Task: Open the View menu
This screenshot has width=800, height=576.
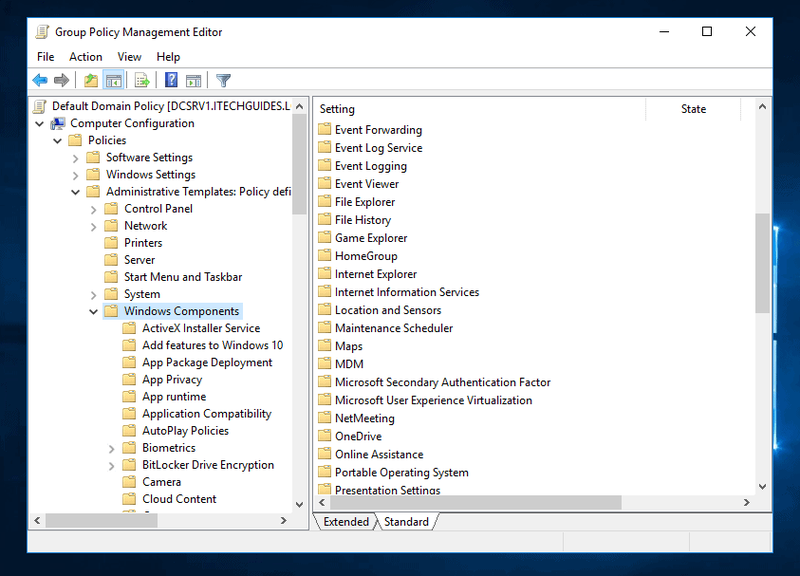Action: coord(129,57)
